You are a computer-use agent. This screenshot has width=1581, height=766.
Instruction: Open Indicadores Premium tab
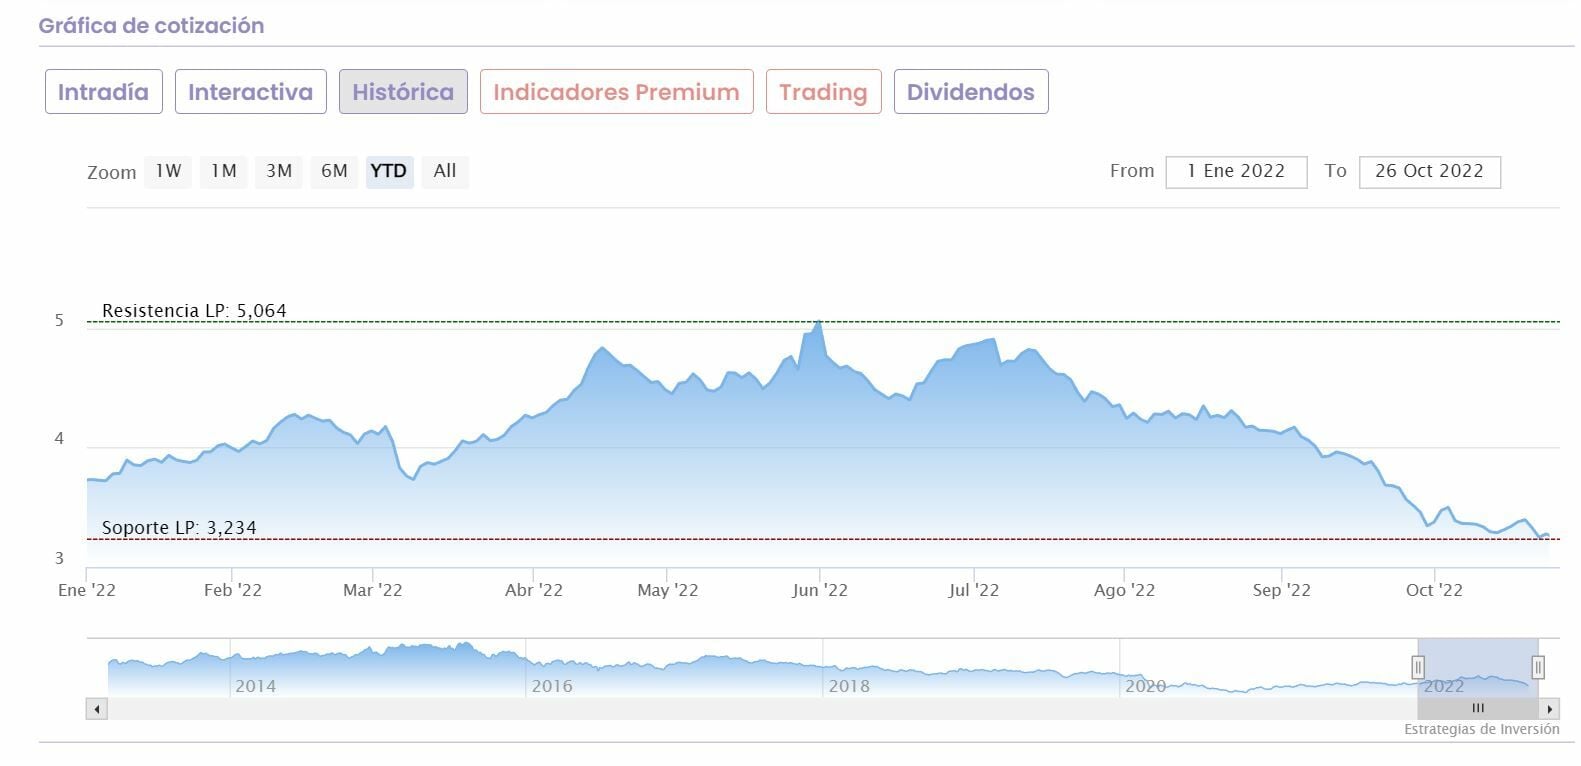click(x=616, y=92)
